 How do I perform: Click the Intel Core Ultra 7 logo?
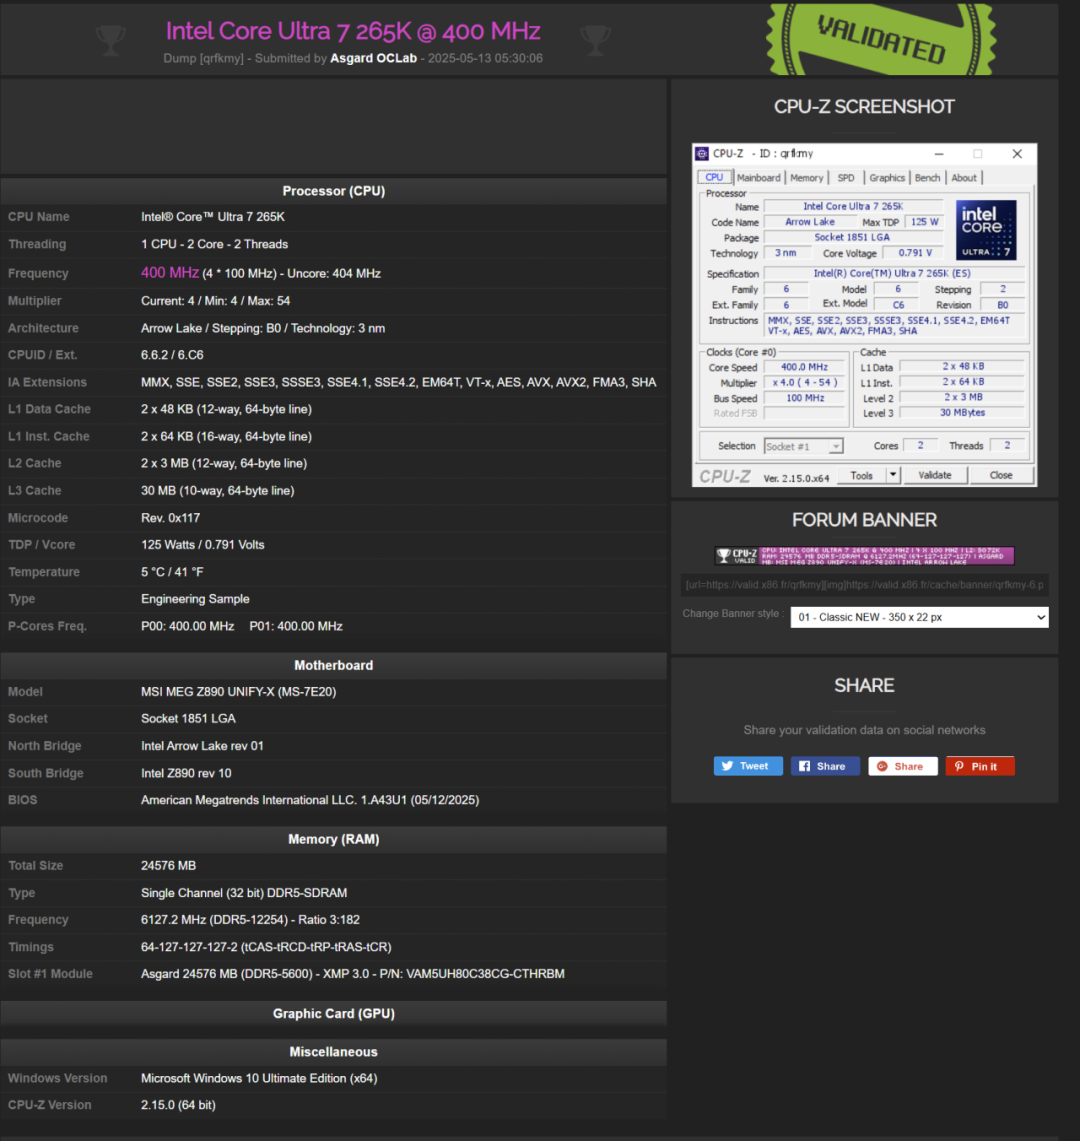tap(985, 230)
